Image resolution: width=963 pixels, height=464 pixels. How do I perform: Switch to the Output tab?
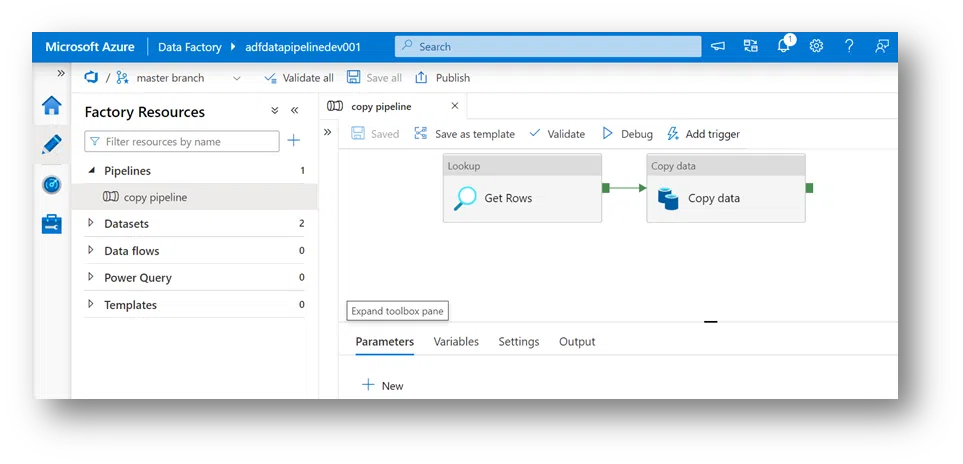click(577, 342)
